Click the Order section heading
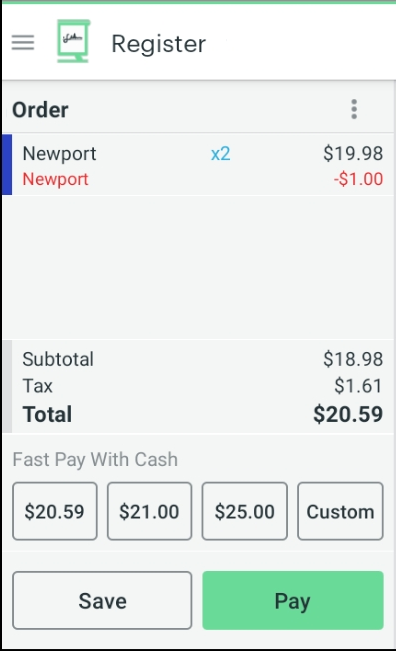The width and height of the screenshot is (396, 651). pos(40,110)
